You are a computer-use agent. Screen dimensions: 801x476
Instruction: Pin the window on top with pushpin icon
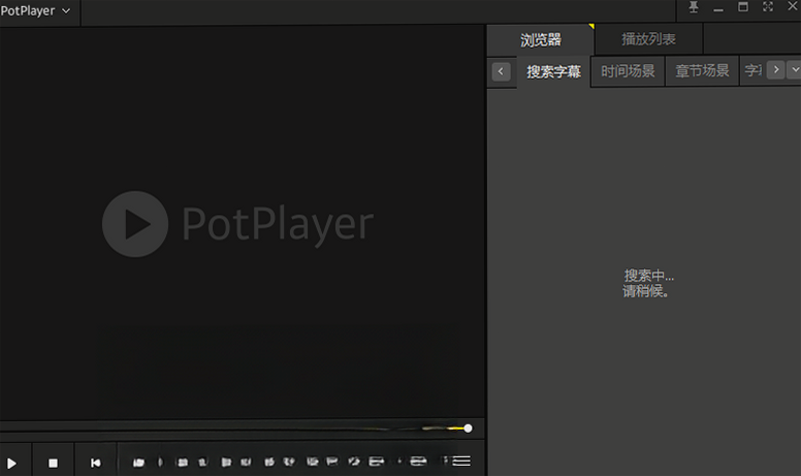[x=693, y=7]
